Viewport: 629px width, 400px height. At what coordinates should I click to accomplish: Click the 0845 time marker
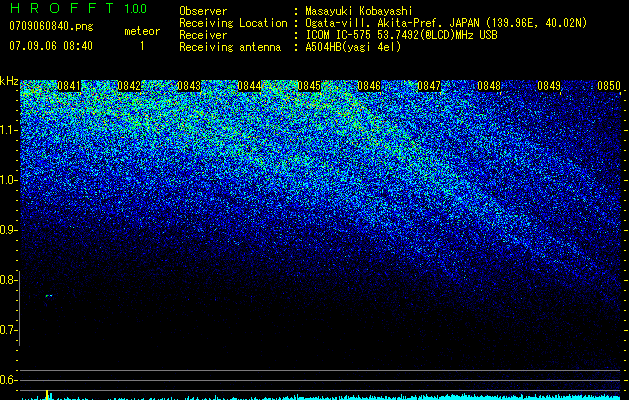[309, 86]
